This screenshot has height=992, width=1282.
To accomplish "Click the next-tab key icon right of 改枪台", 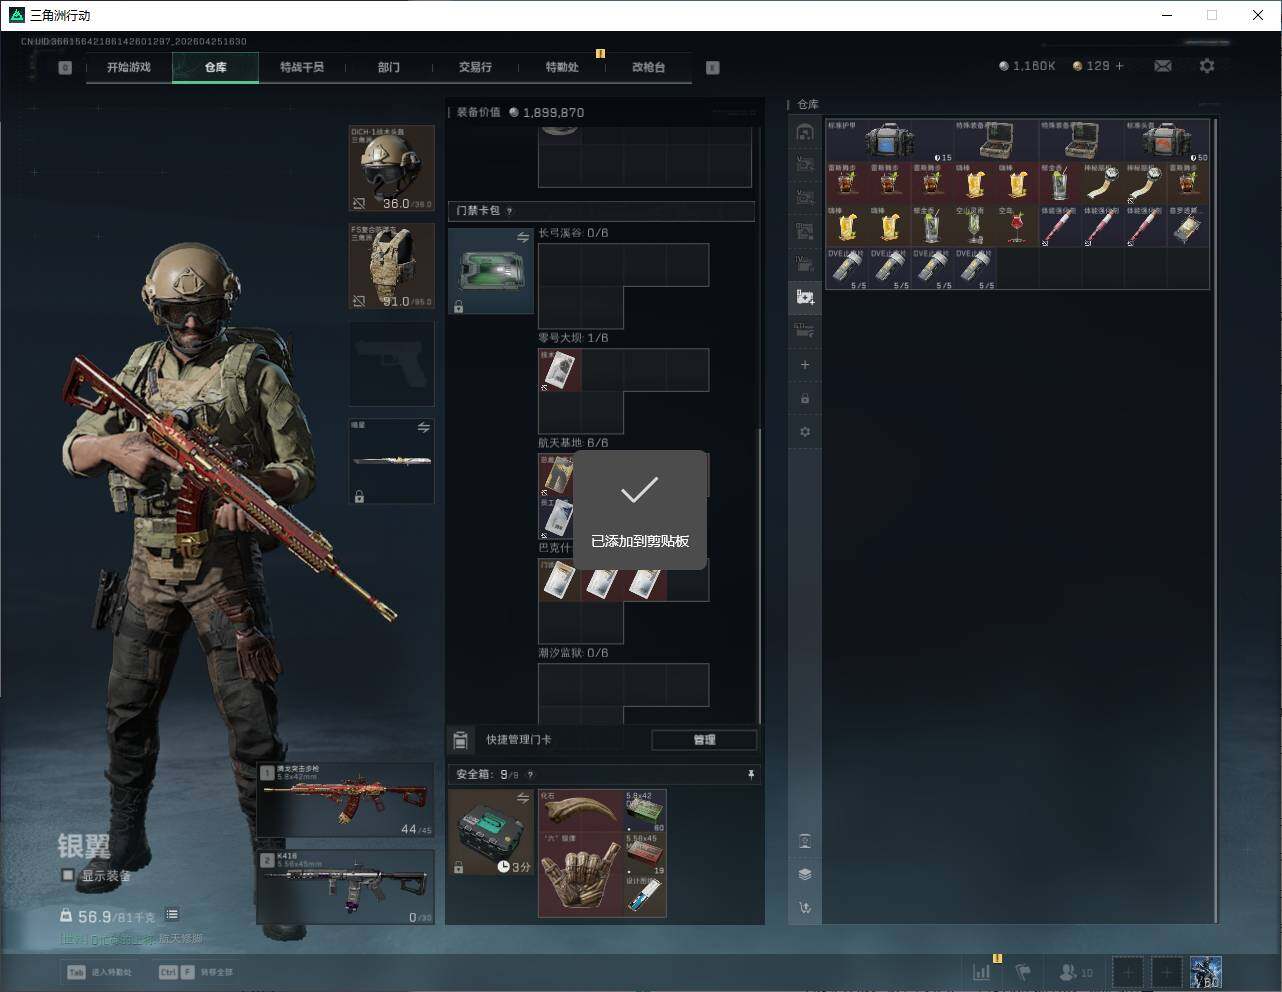I will [x=713, y=68].
